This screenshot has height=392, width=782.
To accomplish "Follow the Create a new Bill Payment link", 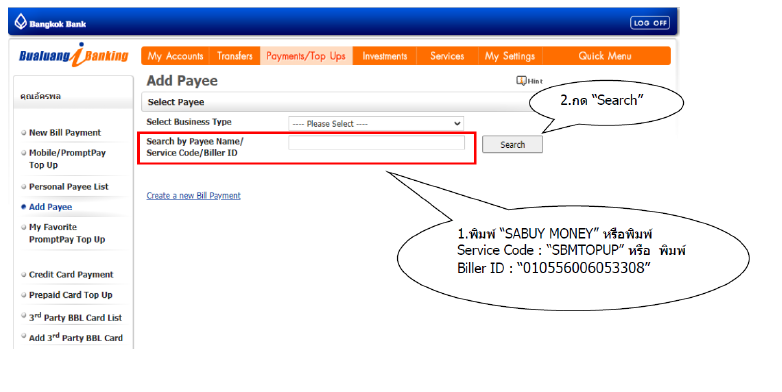I will click(x=194, y=196).
